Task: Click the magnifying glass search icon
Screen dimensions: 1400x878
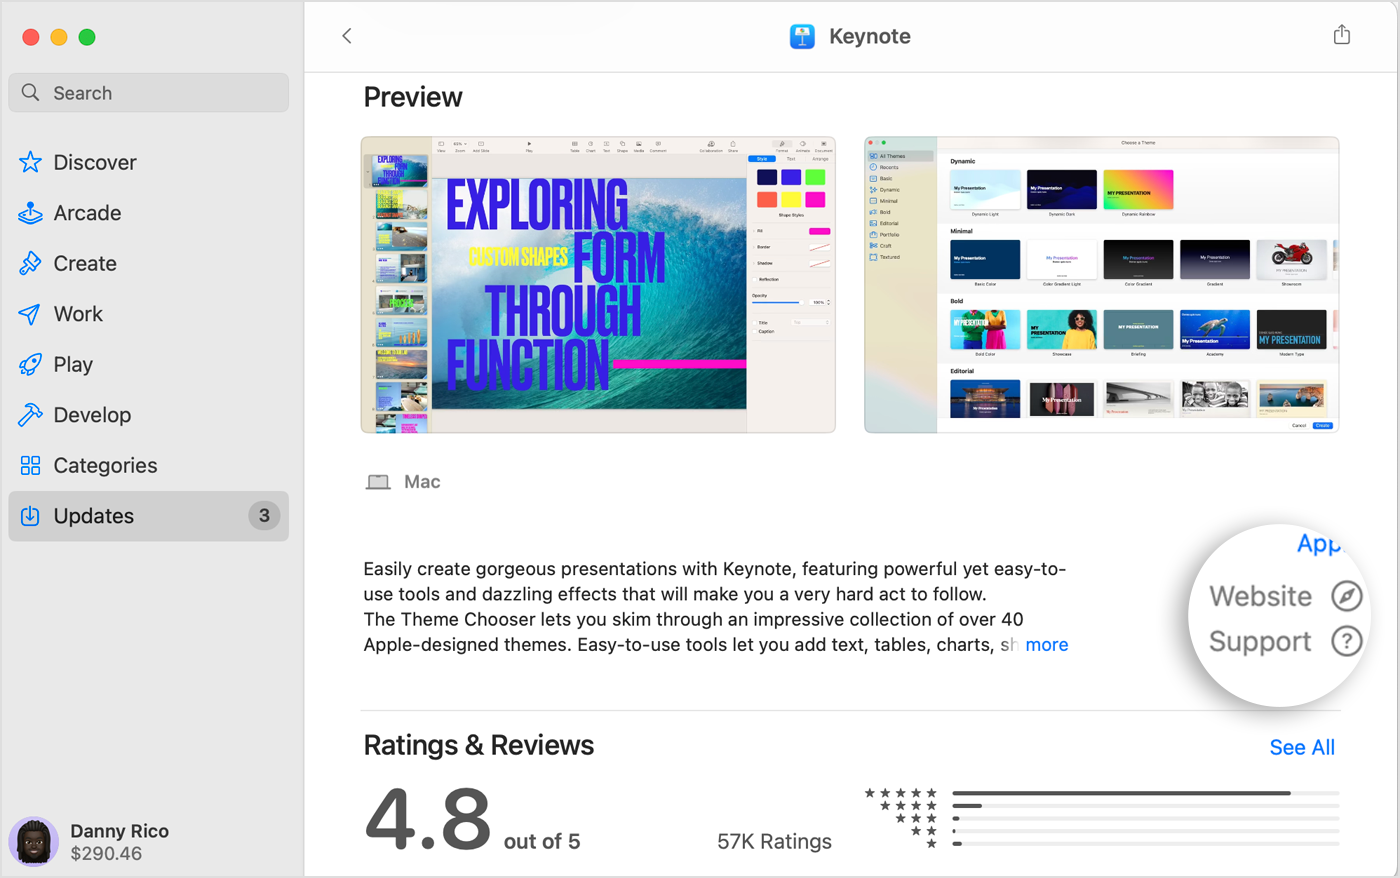Action: (x=31, y=93)
